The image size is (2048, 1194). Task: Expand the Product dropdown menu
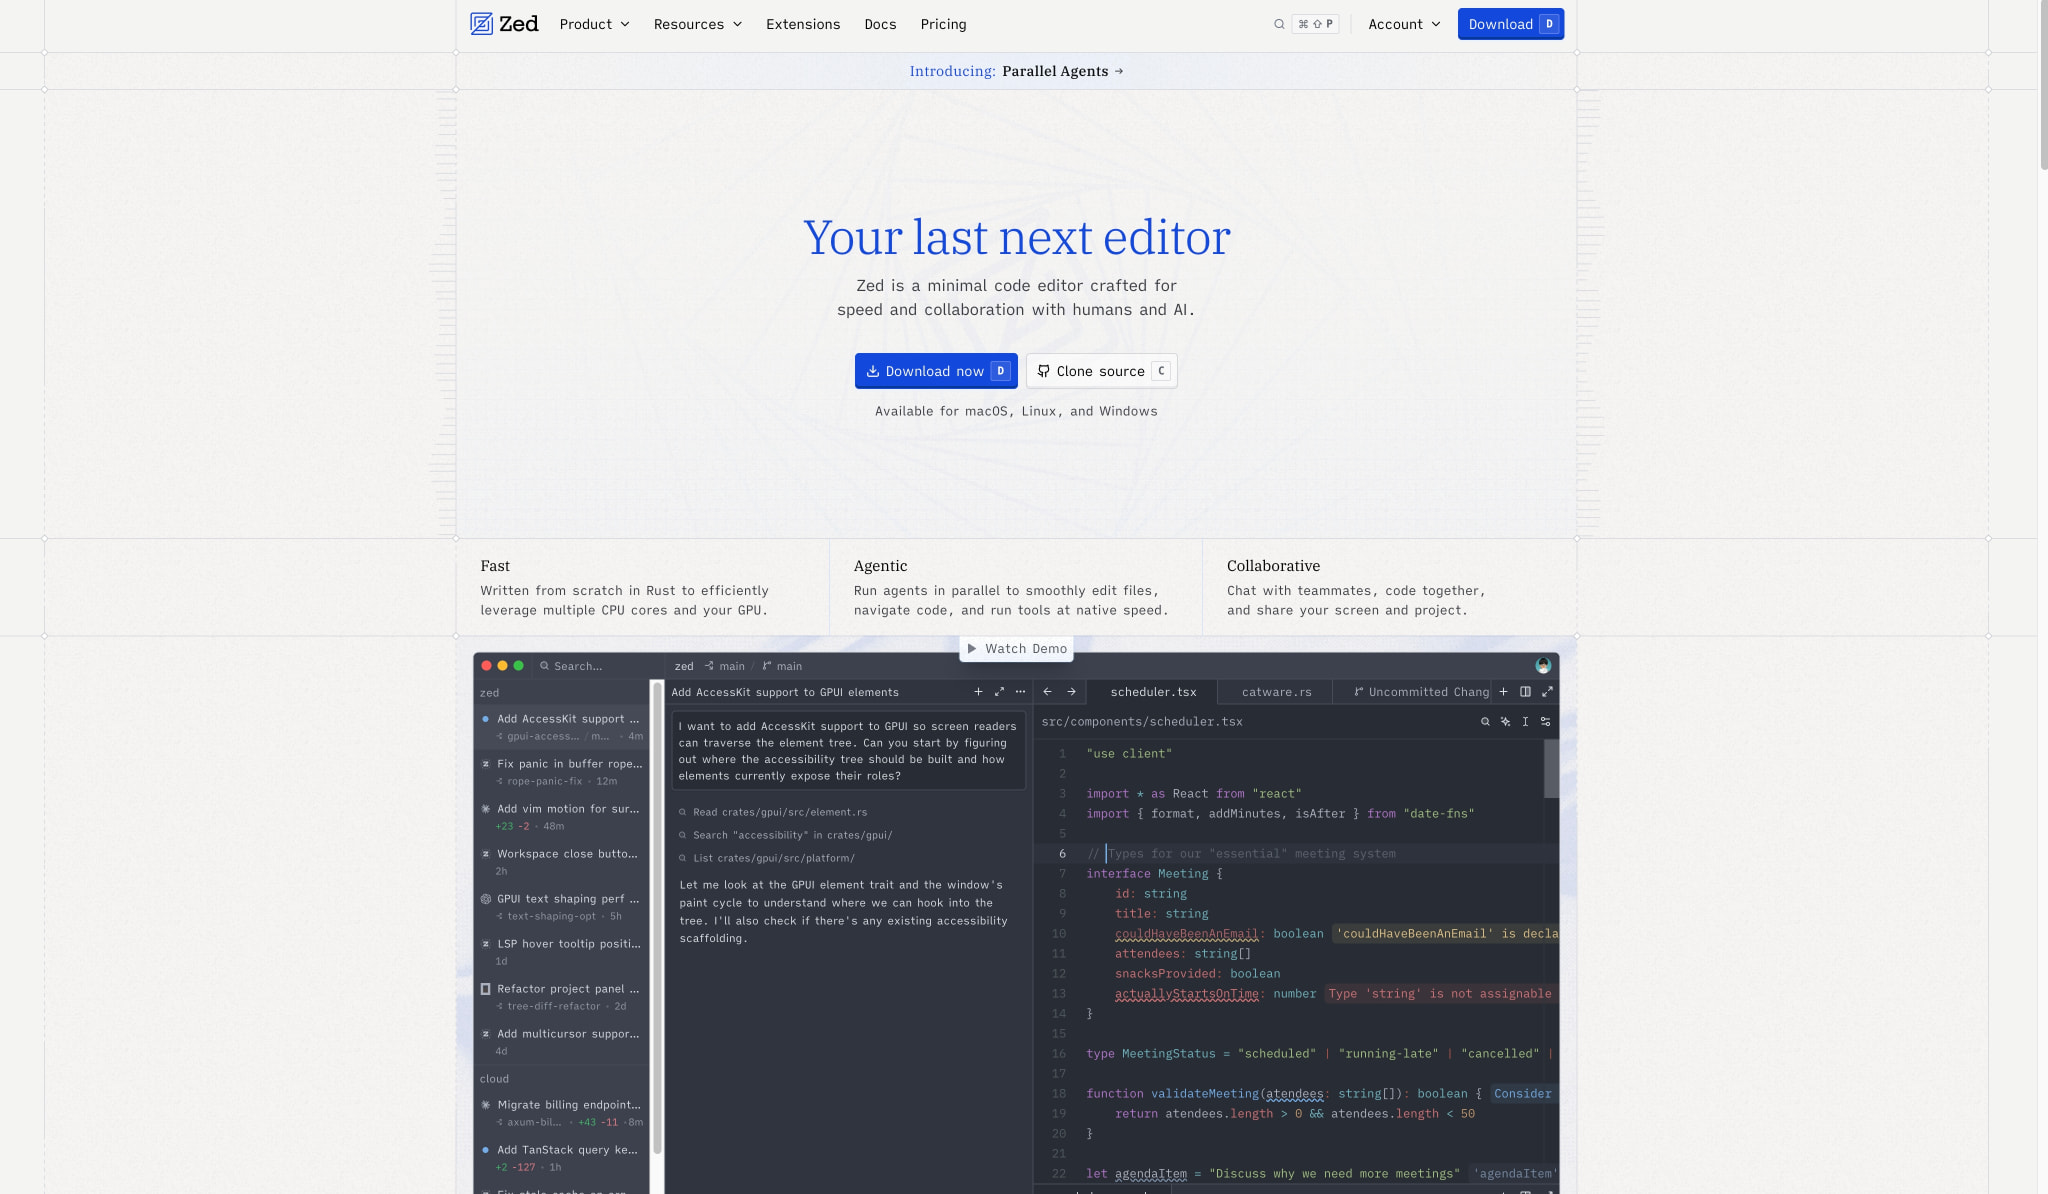(x=595, y=24)
